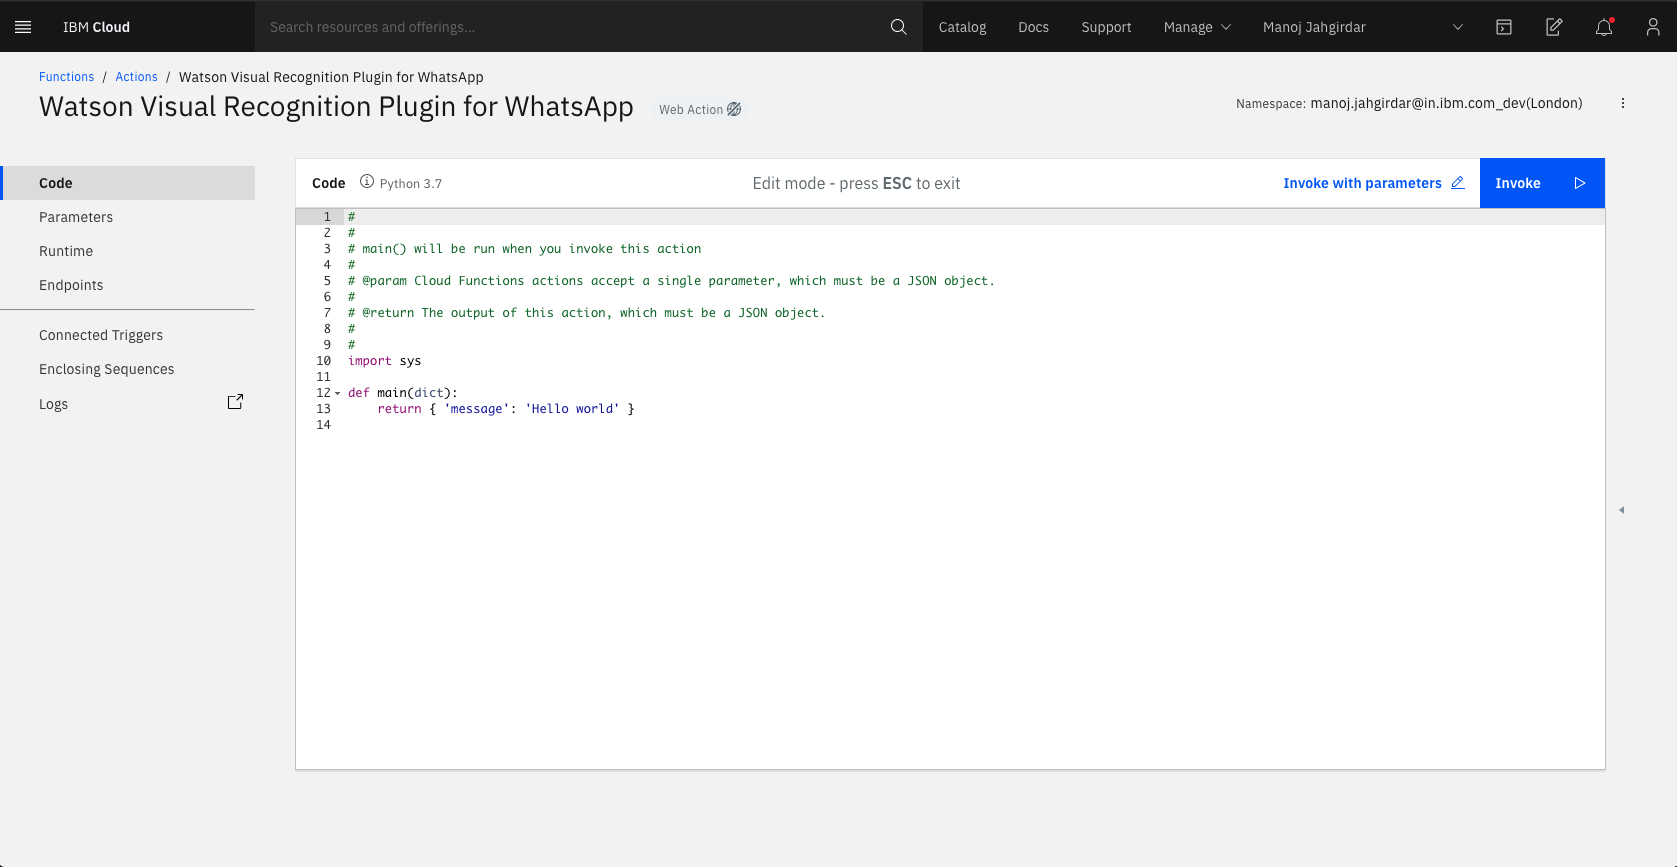1677x867 pixels.
Task: Click the comment 'main() will be run when you invoke'
Action: click(524, 249)
